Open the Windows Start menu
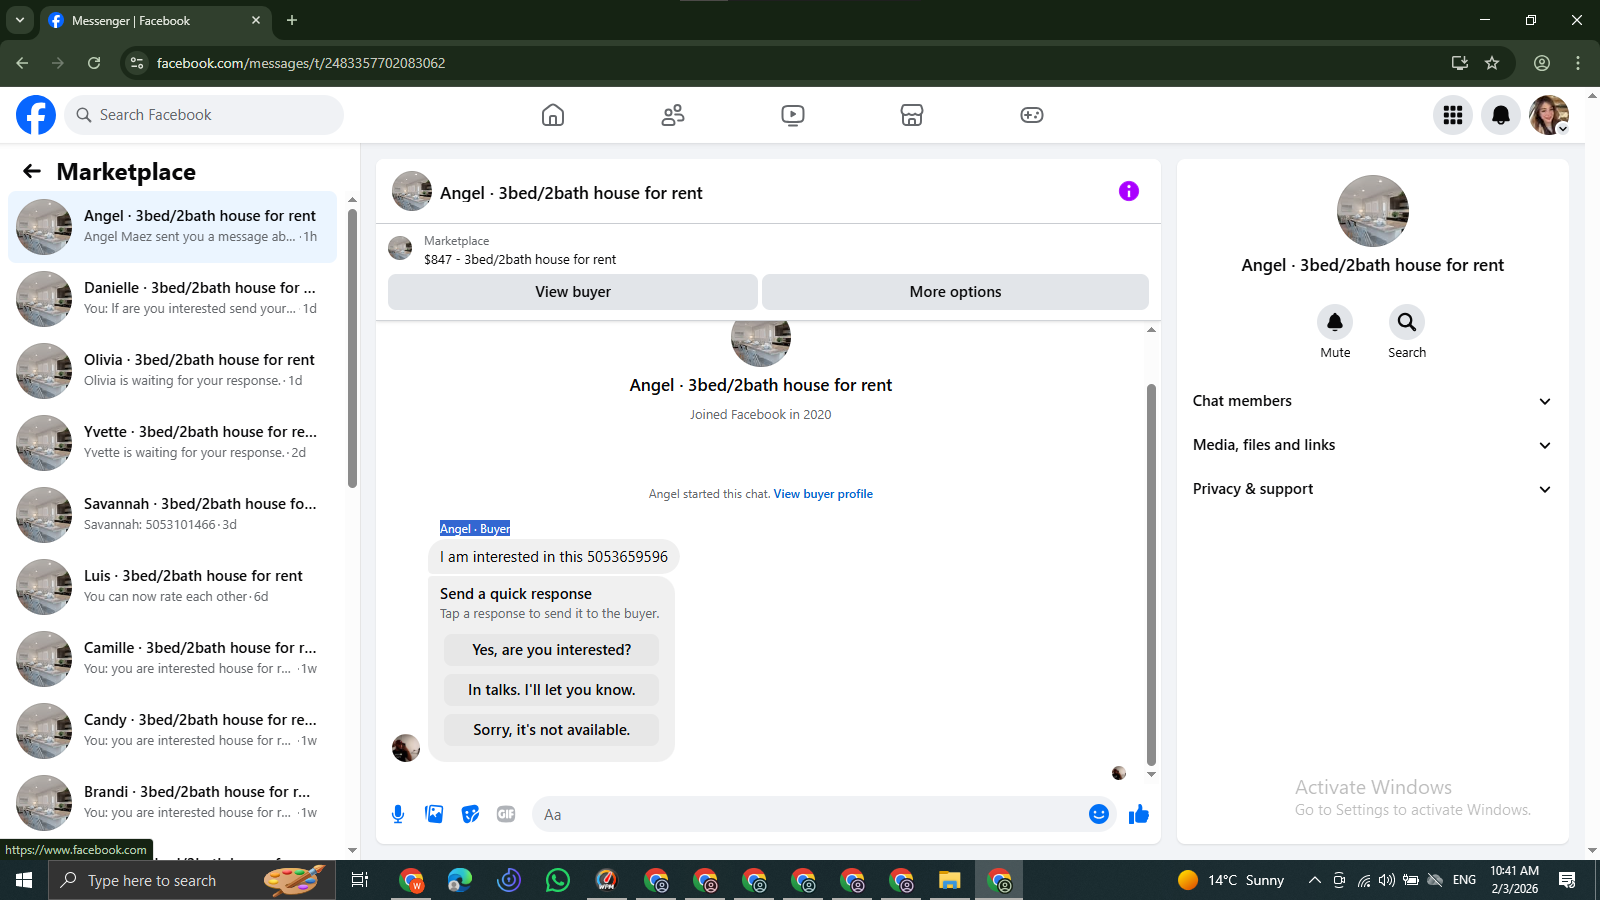The height and width of the screenshot is (900, 1600). tap(24, 880)
